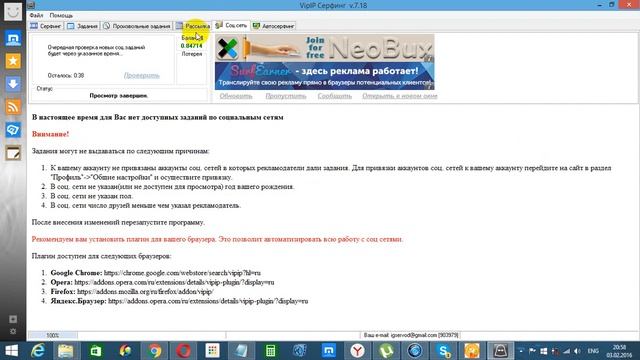This screenshot has height=360, width=640.
Task: Switch to the Рассылка tab
Action: pyautogui.click(x=193, y=26)
